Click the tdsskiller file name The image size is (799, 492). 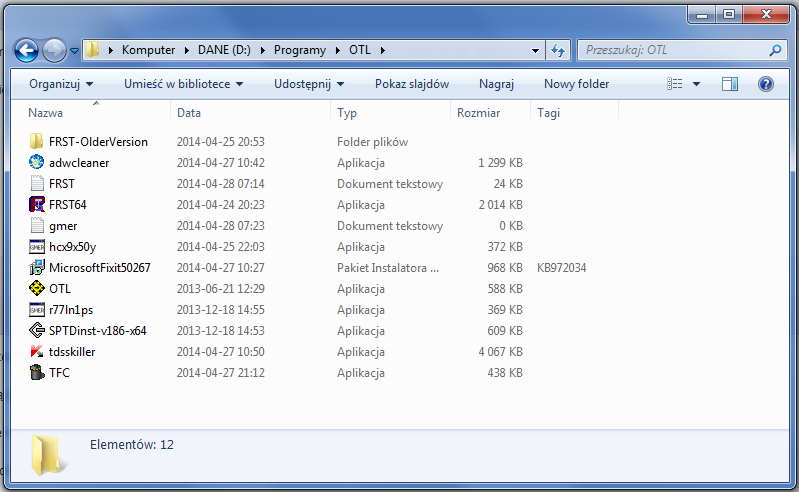[72, 351]
